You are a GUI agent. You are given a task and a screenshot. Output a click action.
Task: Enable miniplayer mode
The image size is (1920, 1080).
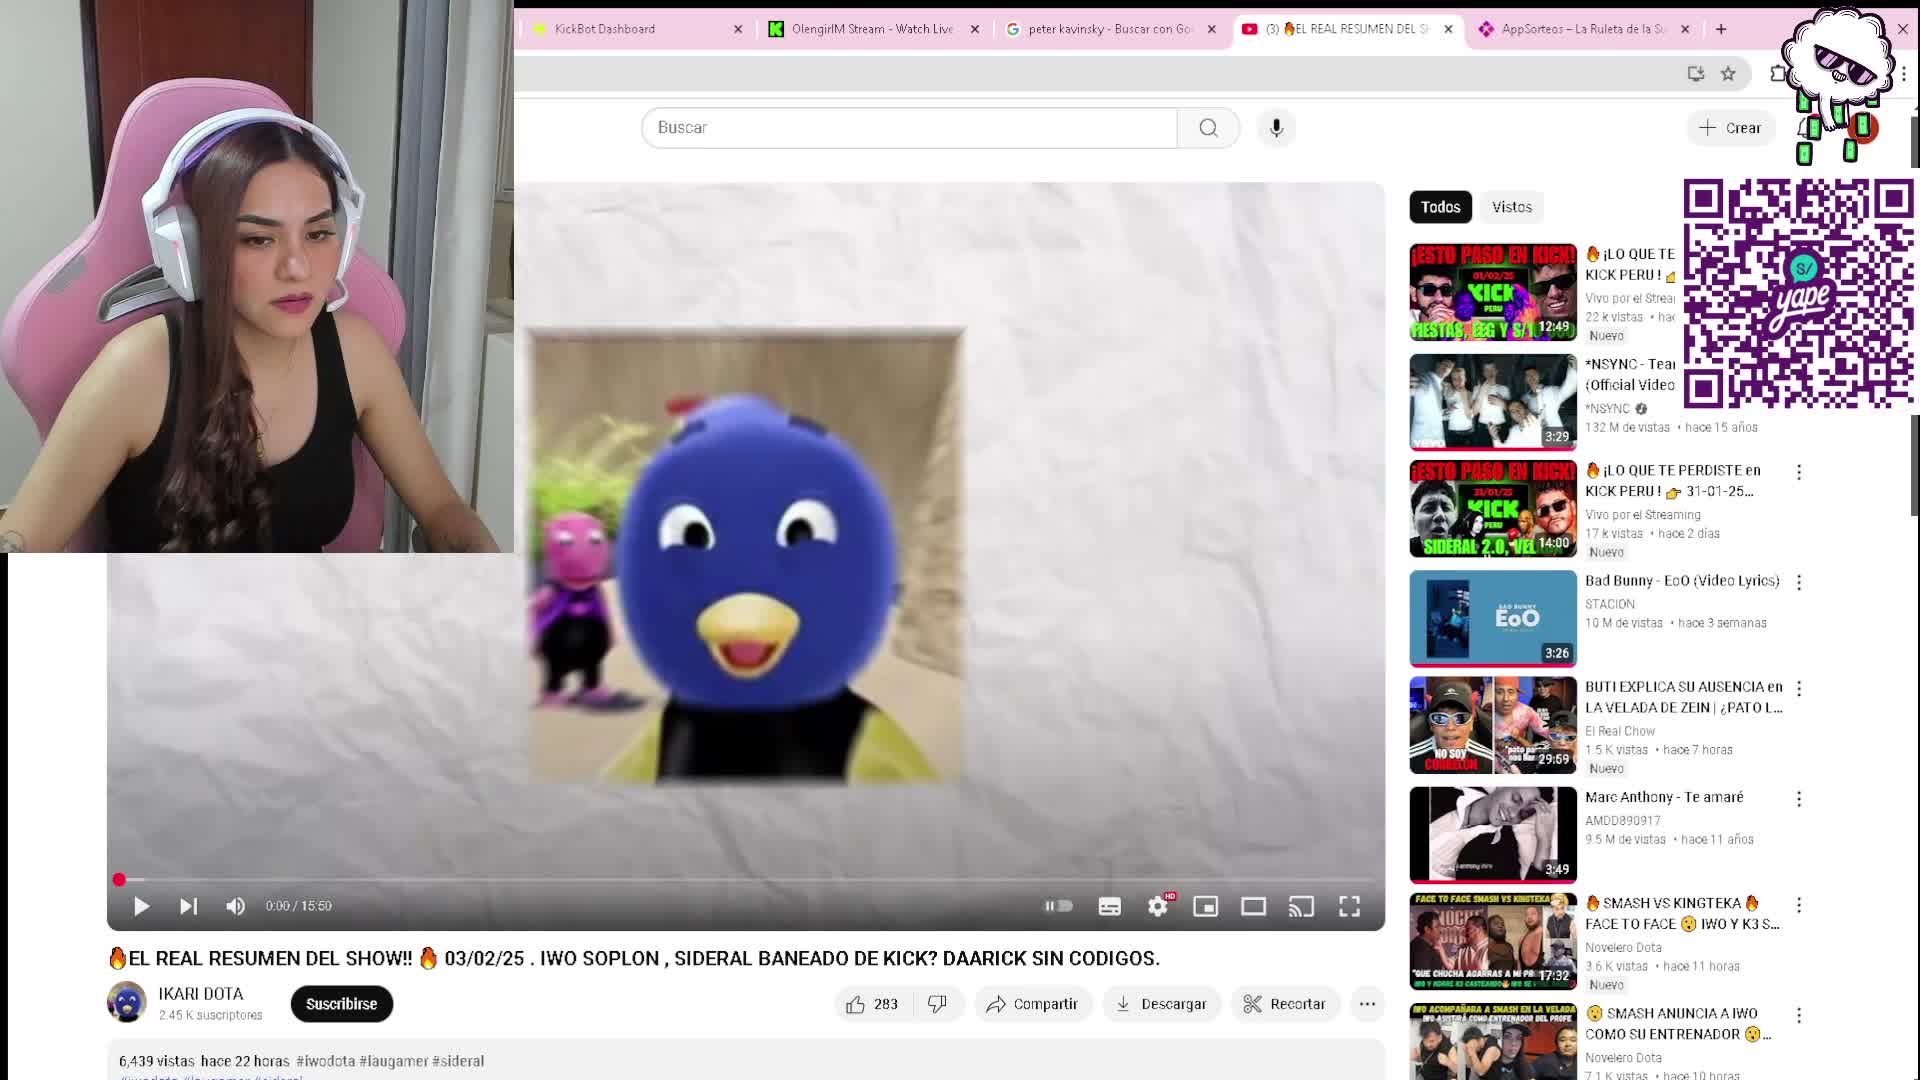(1206, 906)
